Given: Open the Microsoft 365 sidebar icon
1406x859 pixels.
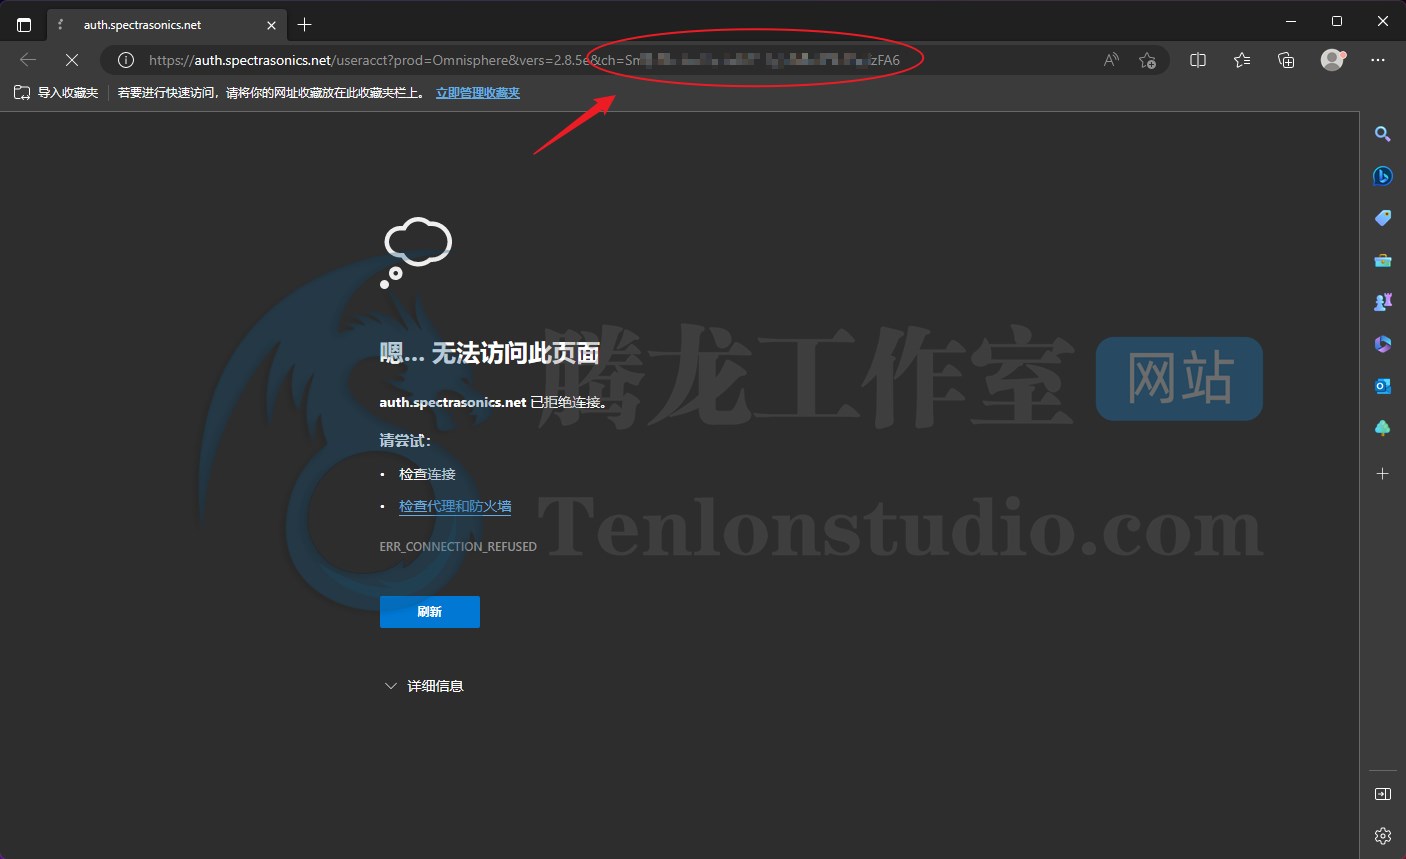Looking at the screenshot, I should point(1383,344).
